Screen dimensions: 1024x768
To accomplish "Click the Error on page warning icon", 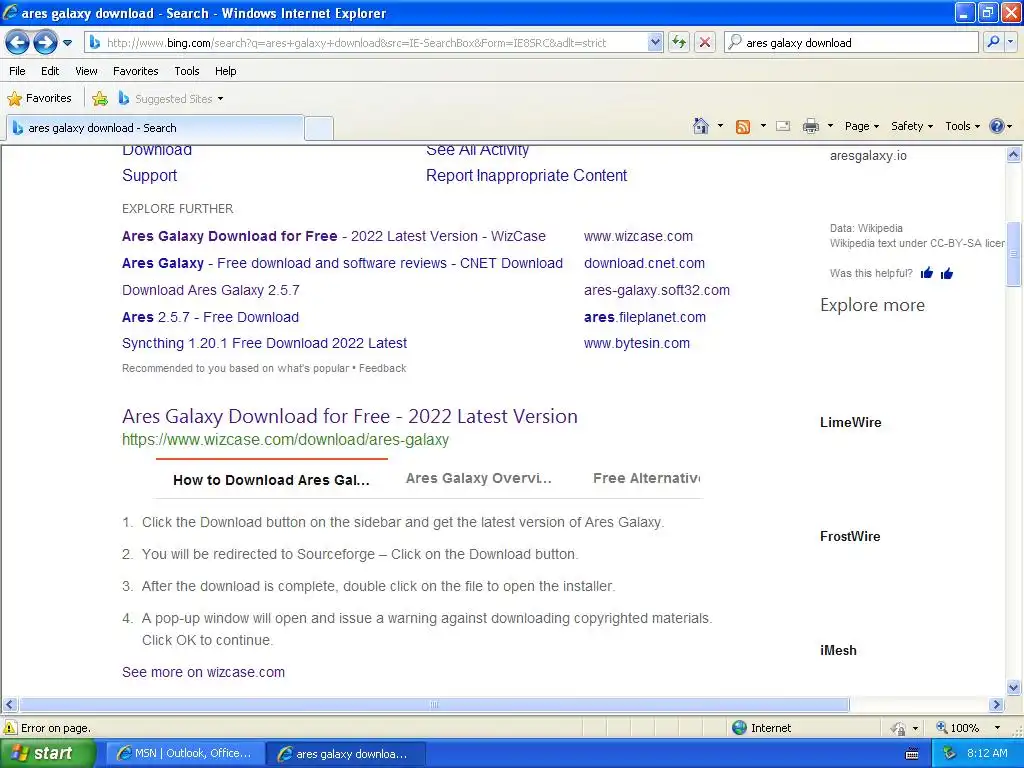I will (x=10, y=728).
